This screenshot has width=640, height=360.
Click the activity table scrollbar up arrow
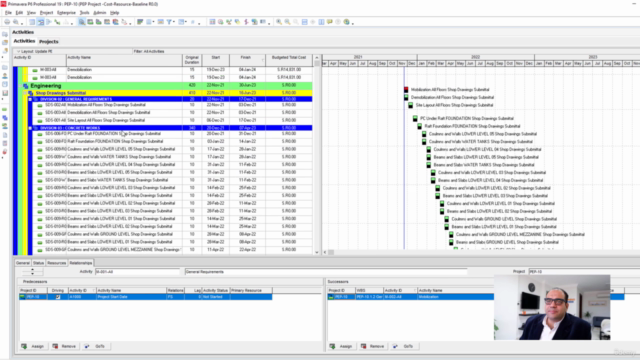click(317, 58)
